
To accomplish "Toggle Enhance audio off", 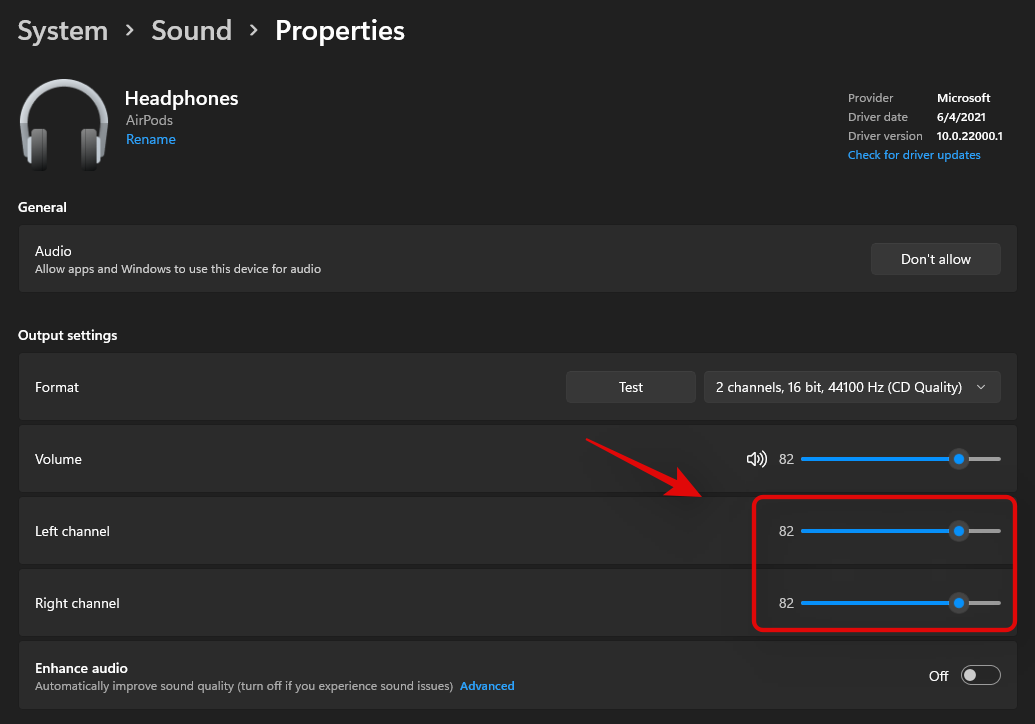I will coord(981,675).
